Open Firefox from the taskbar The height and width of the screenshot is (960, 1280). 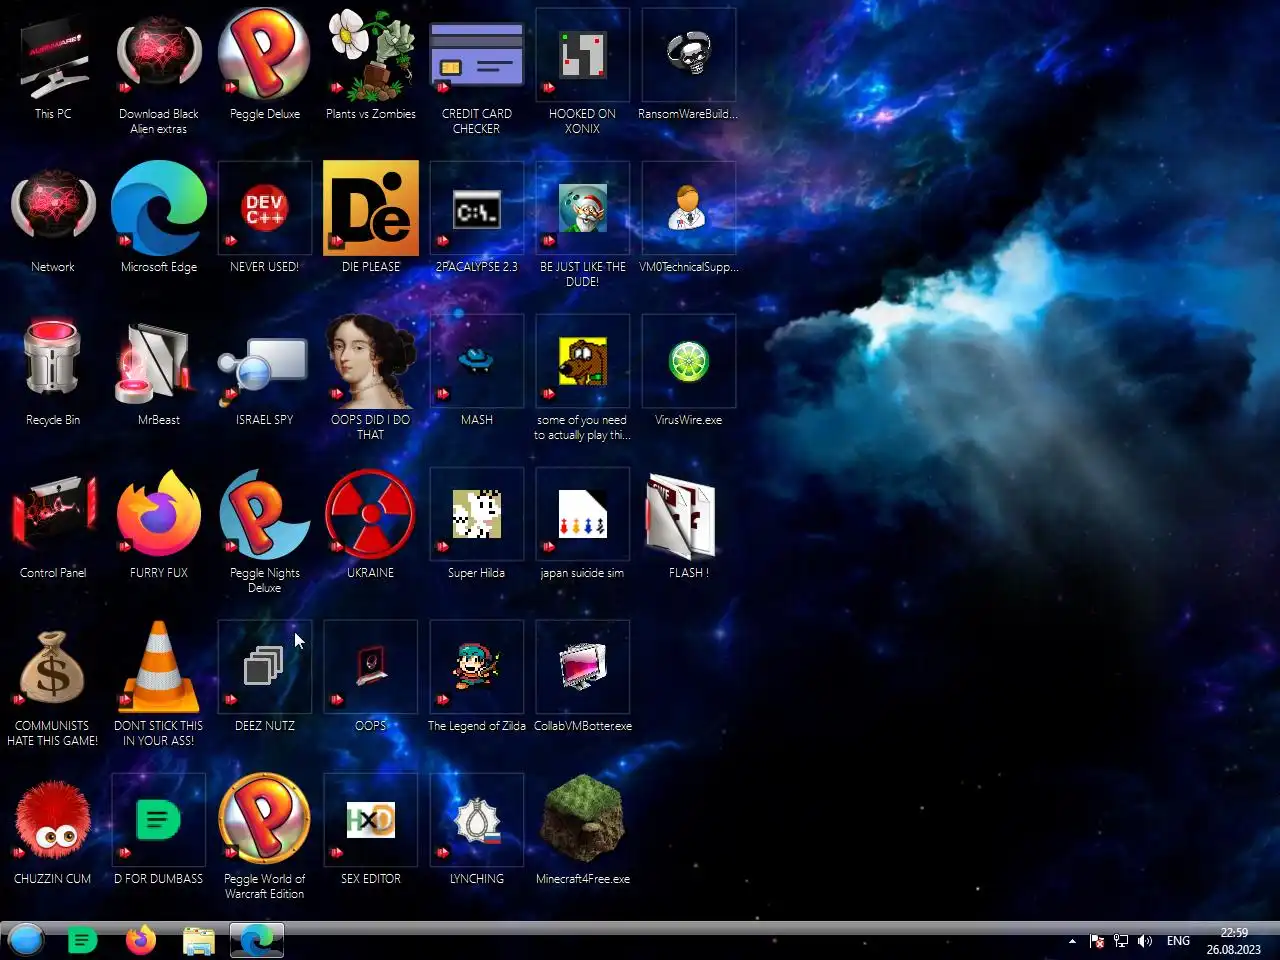coord(141,940)
